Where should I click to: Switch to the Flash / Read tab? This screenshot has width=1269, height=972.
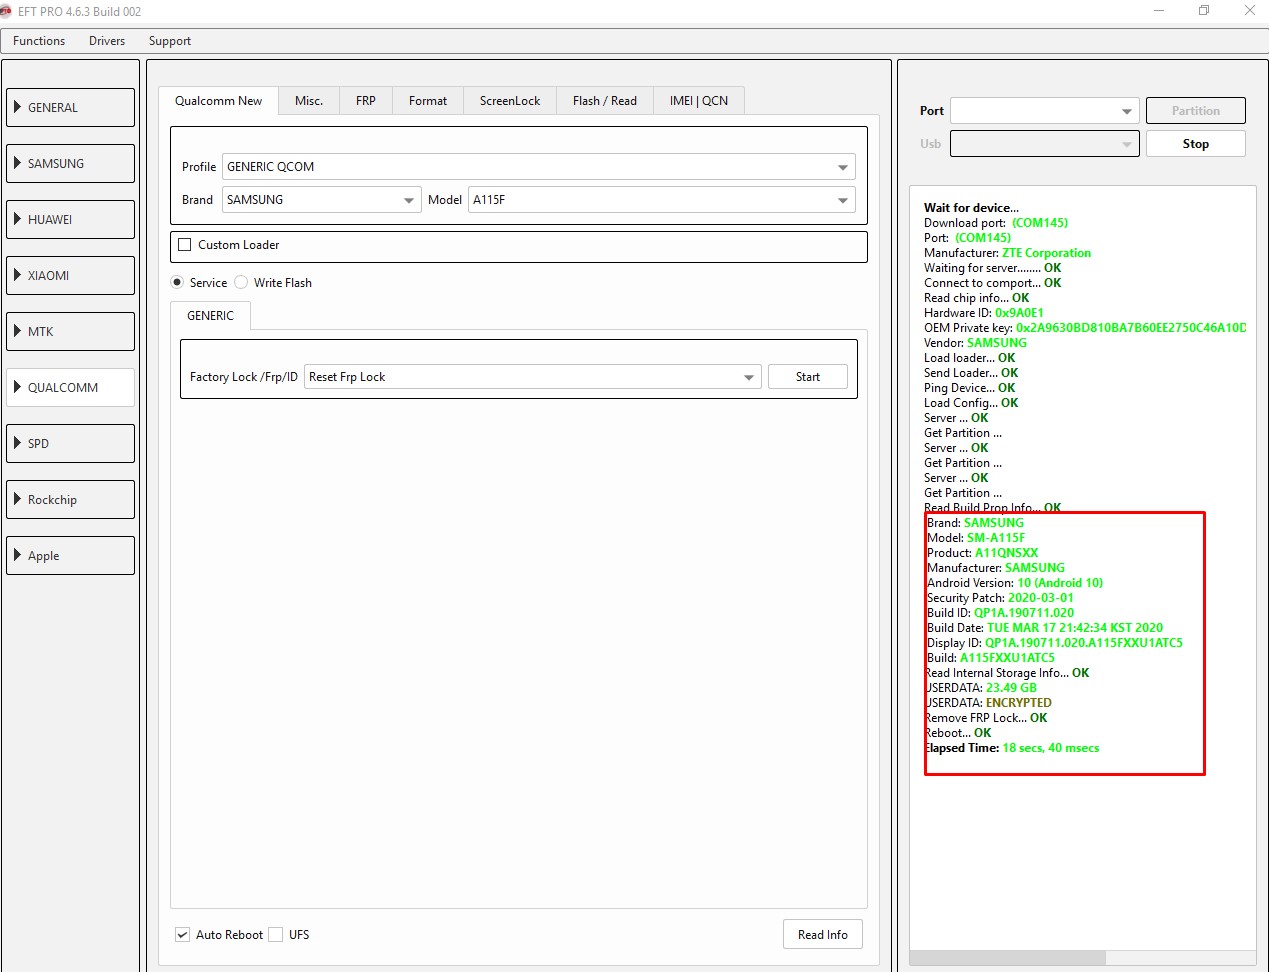[604, 101]
